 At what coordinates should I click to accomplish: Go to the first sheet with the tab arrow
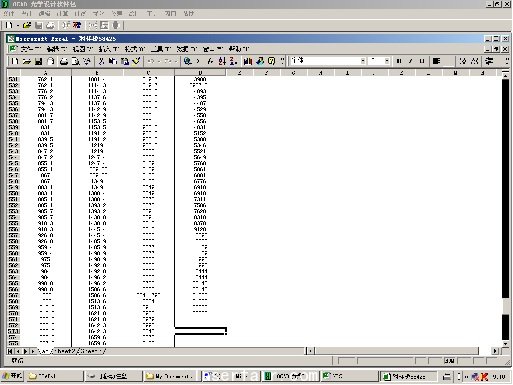pyautogui.click(x=10, y=351)
